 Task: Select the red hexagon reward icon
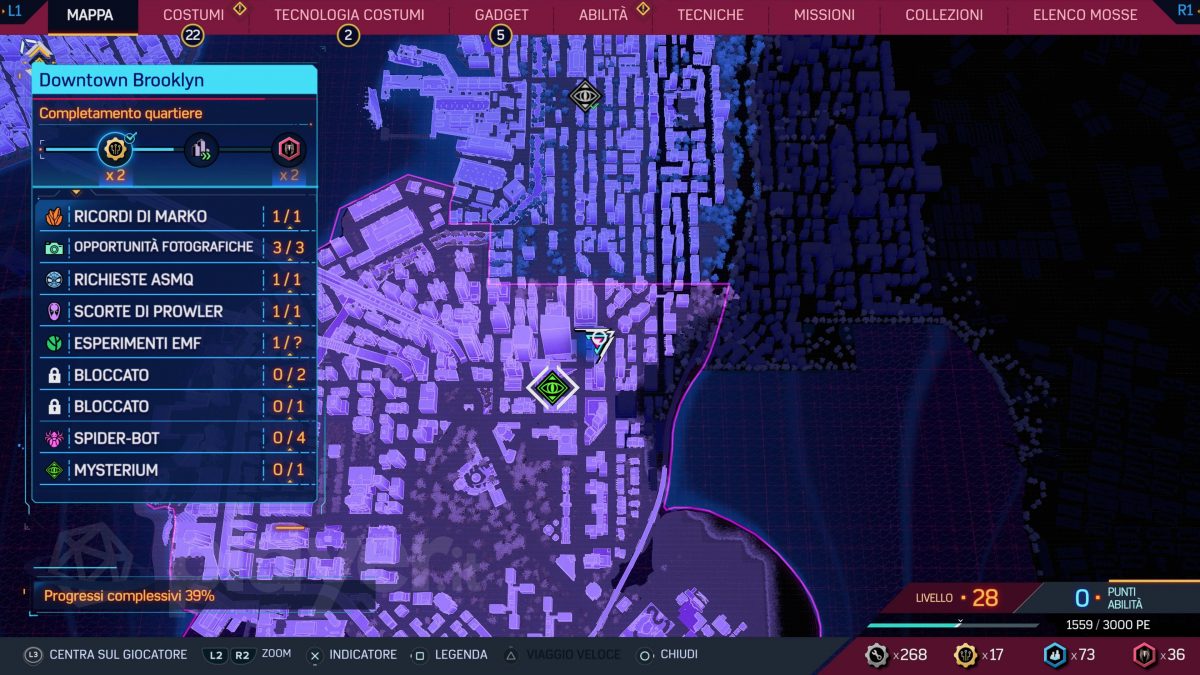point(289,151)
